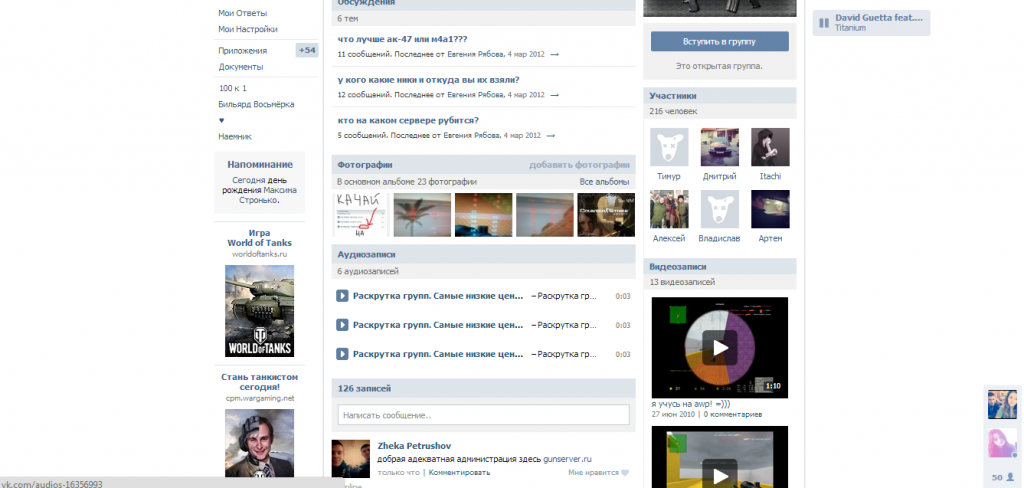The height and width of the screenshot is (488, 1024).
Task: Open the +54 applications counter badge
Action: [x=306, y=50]
